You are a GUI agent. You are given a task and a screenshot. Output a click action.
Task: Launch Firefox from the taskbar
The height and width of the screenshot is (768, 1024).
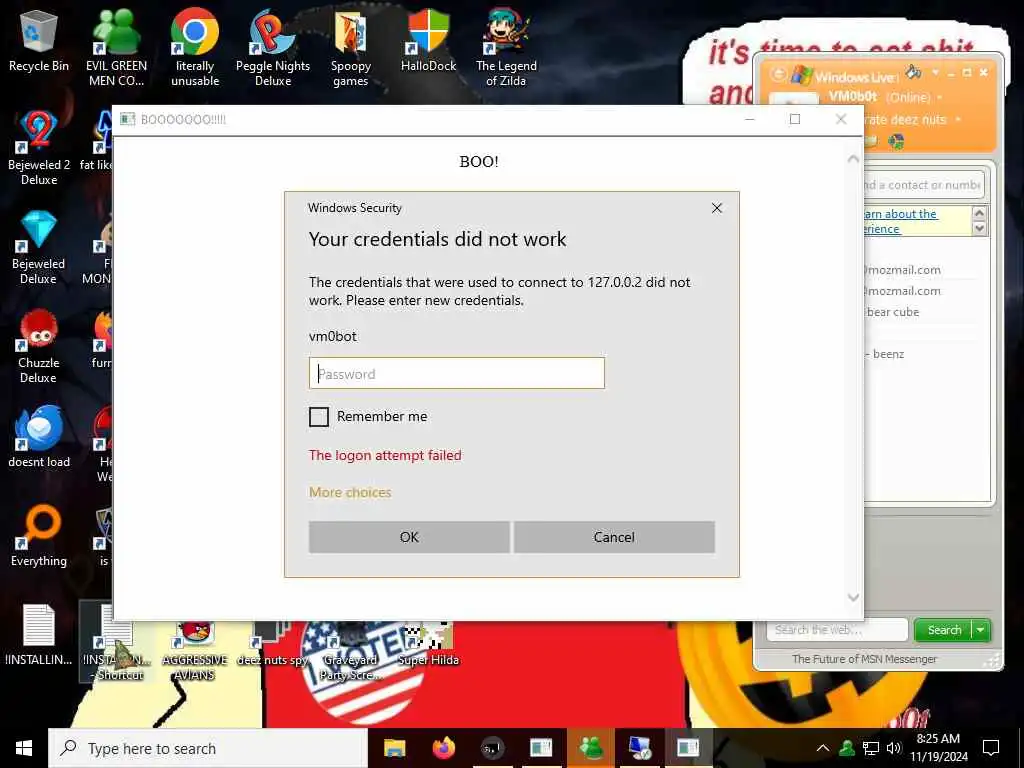point(443,748)
